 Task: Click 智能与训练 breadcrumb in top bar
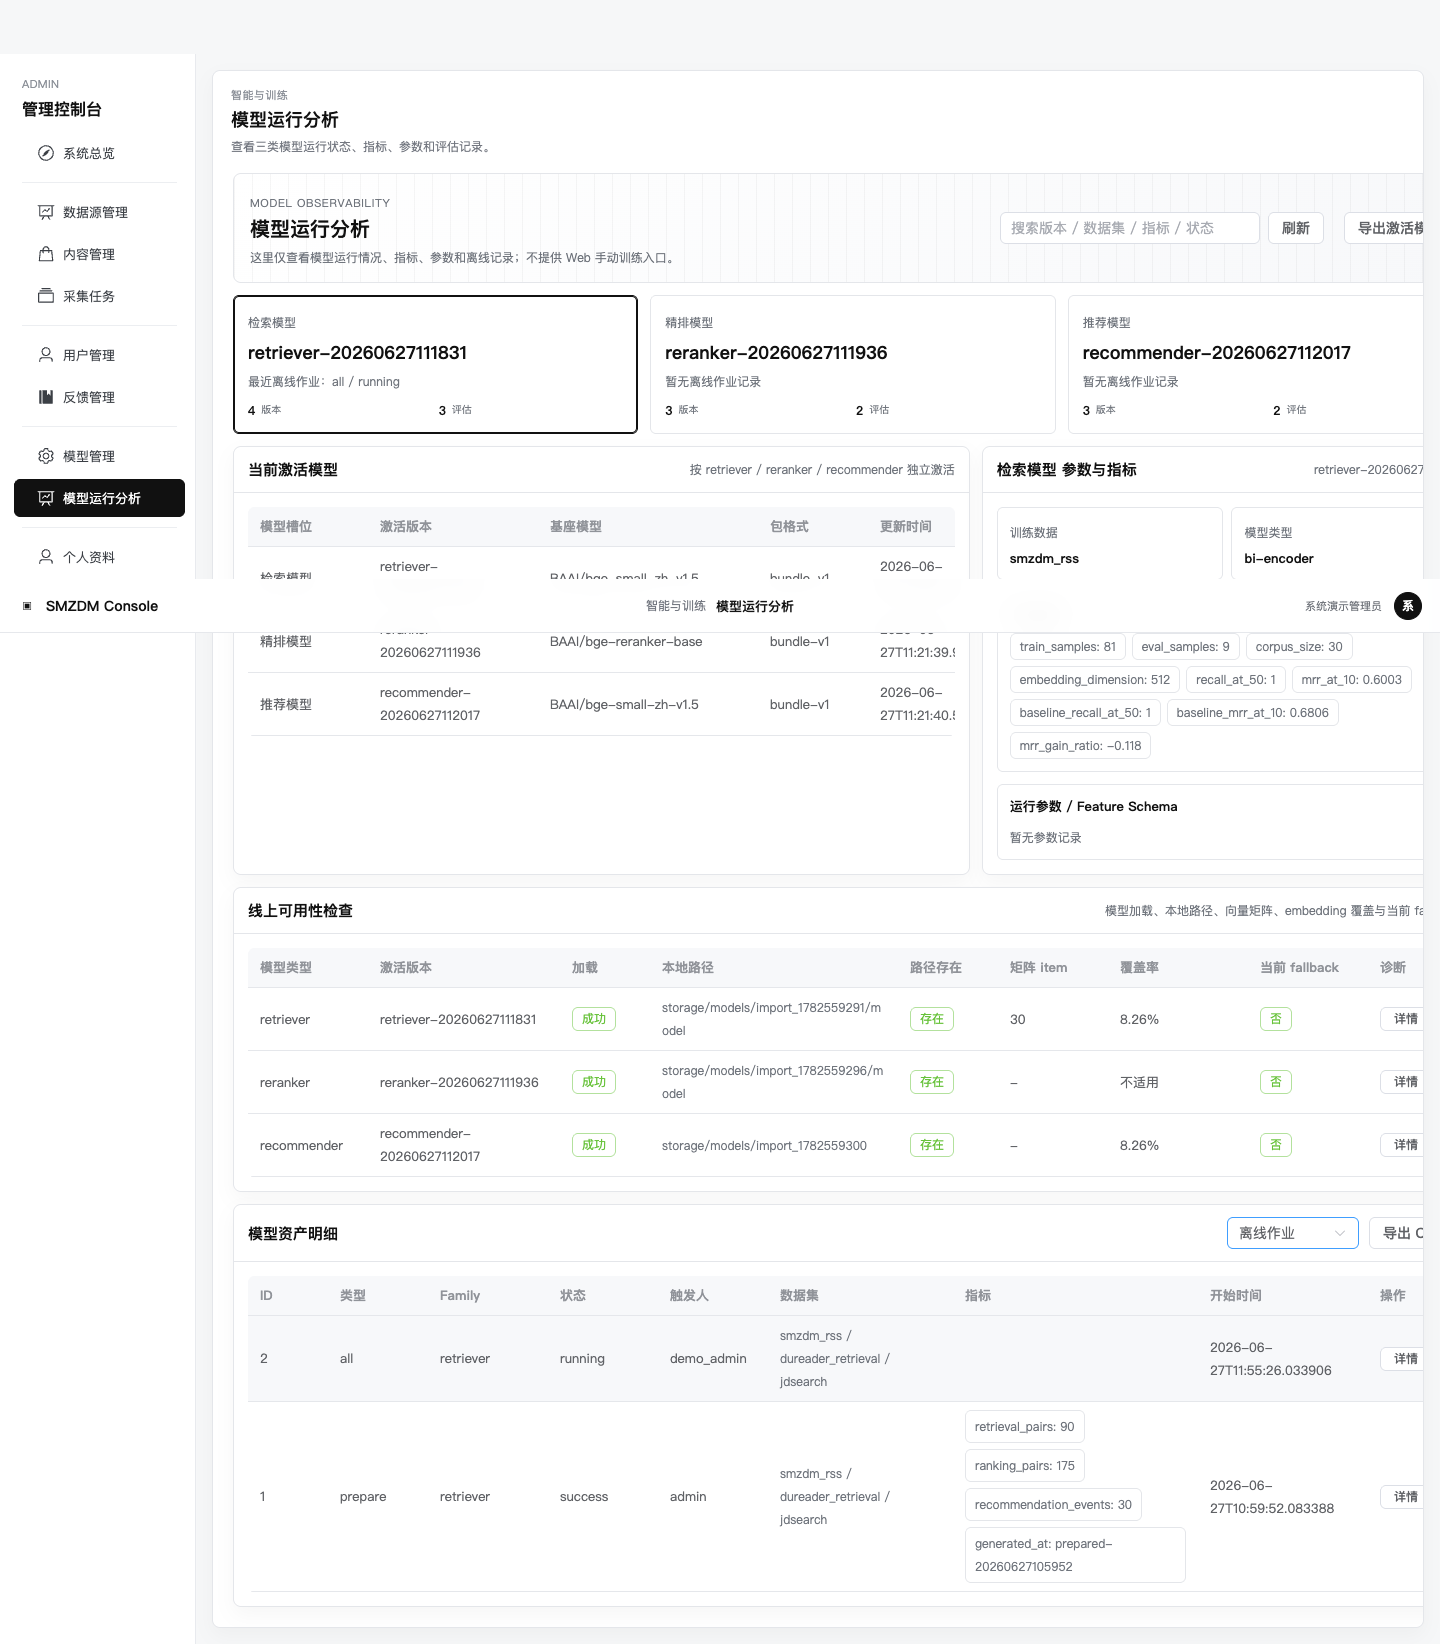click(x=676, y=606)
